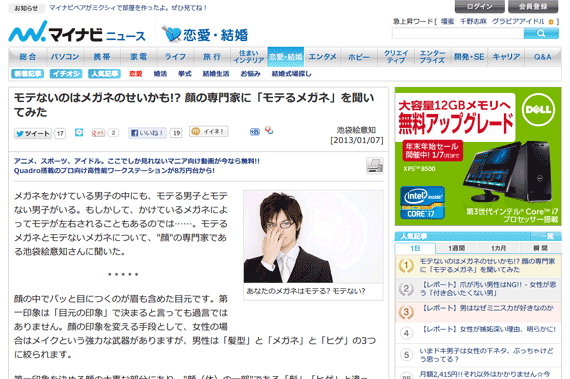570x379 pixels.
Task: Open the ホビー navigation tab
Action: (x=359, y=57)
